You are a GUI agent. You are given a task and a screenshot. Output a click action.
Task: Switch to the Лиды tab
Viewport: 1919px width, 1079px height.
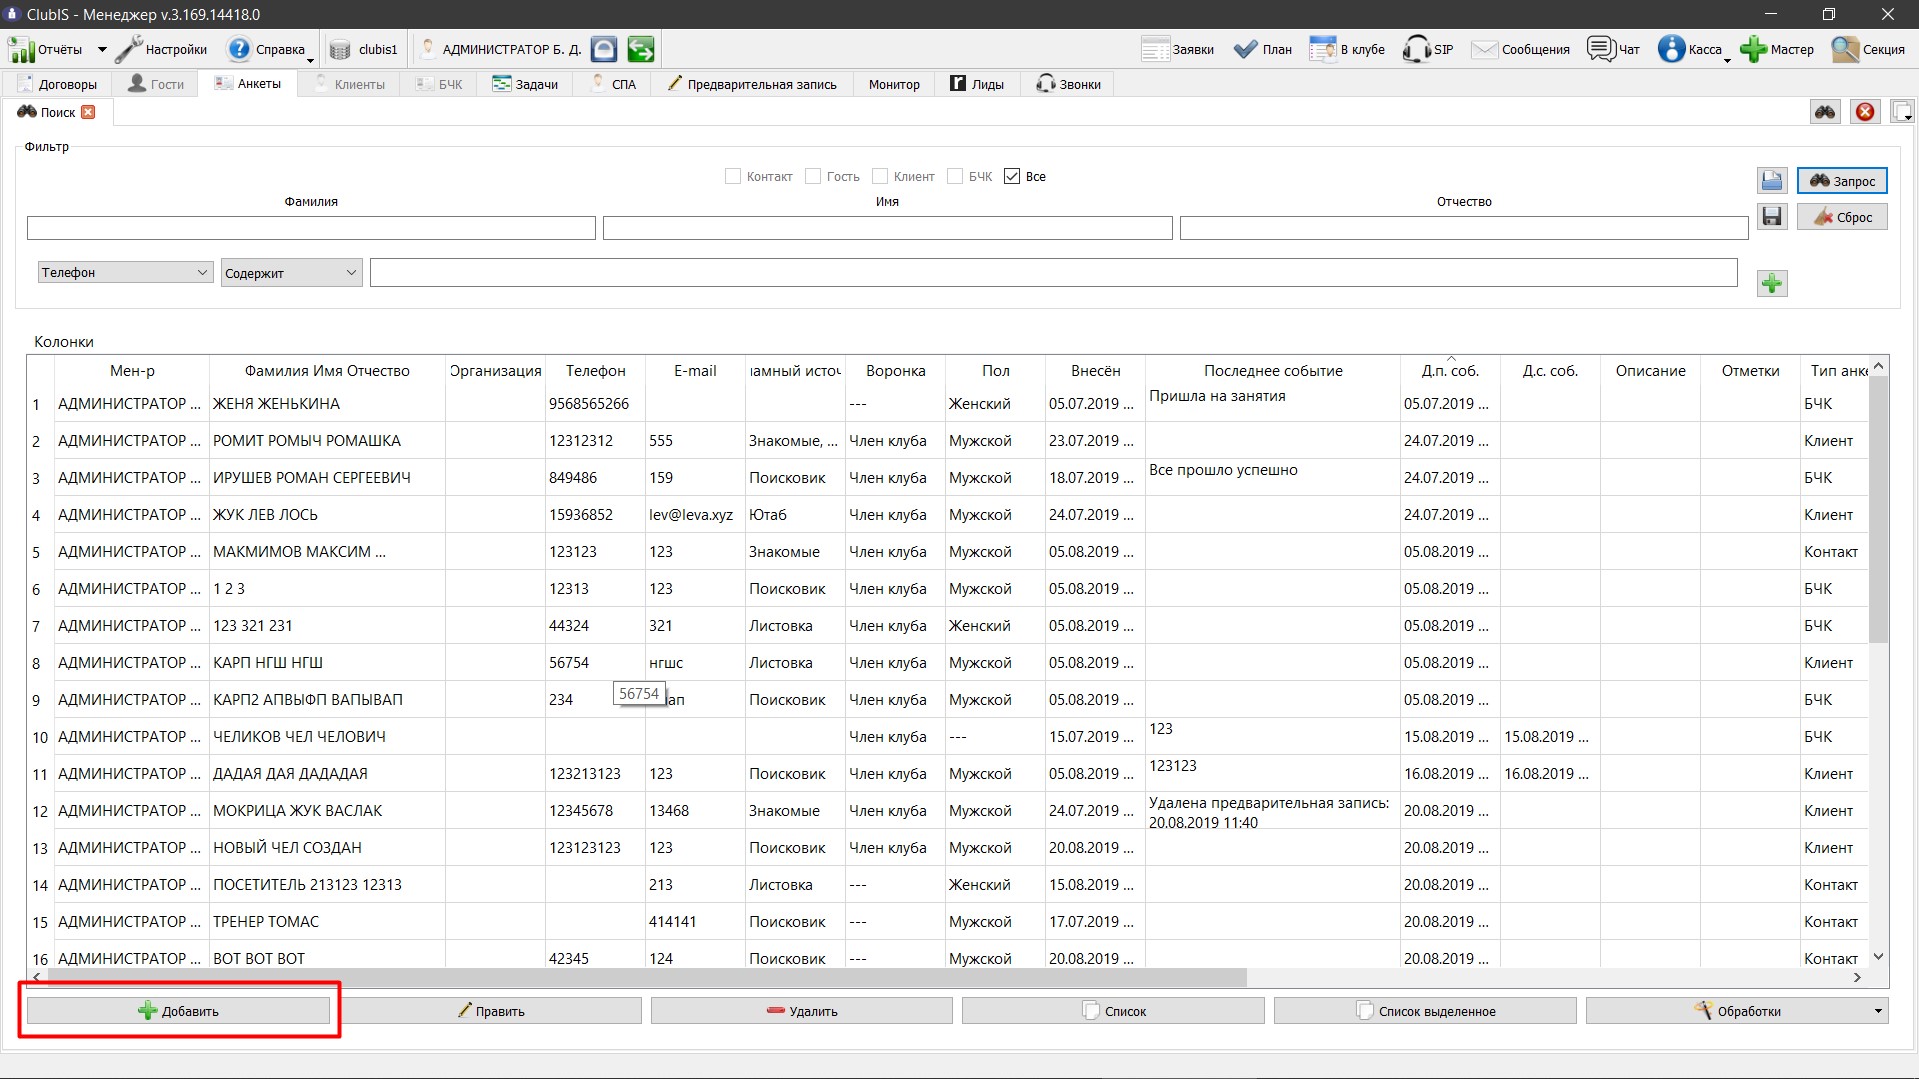tap(977, 84)
